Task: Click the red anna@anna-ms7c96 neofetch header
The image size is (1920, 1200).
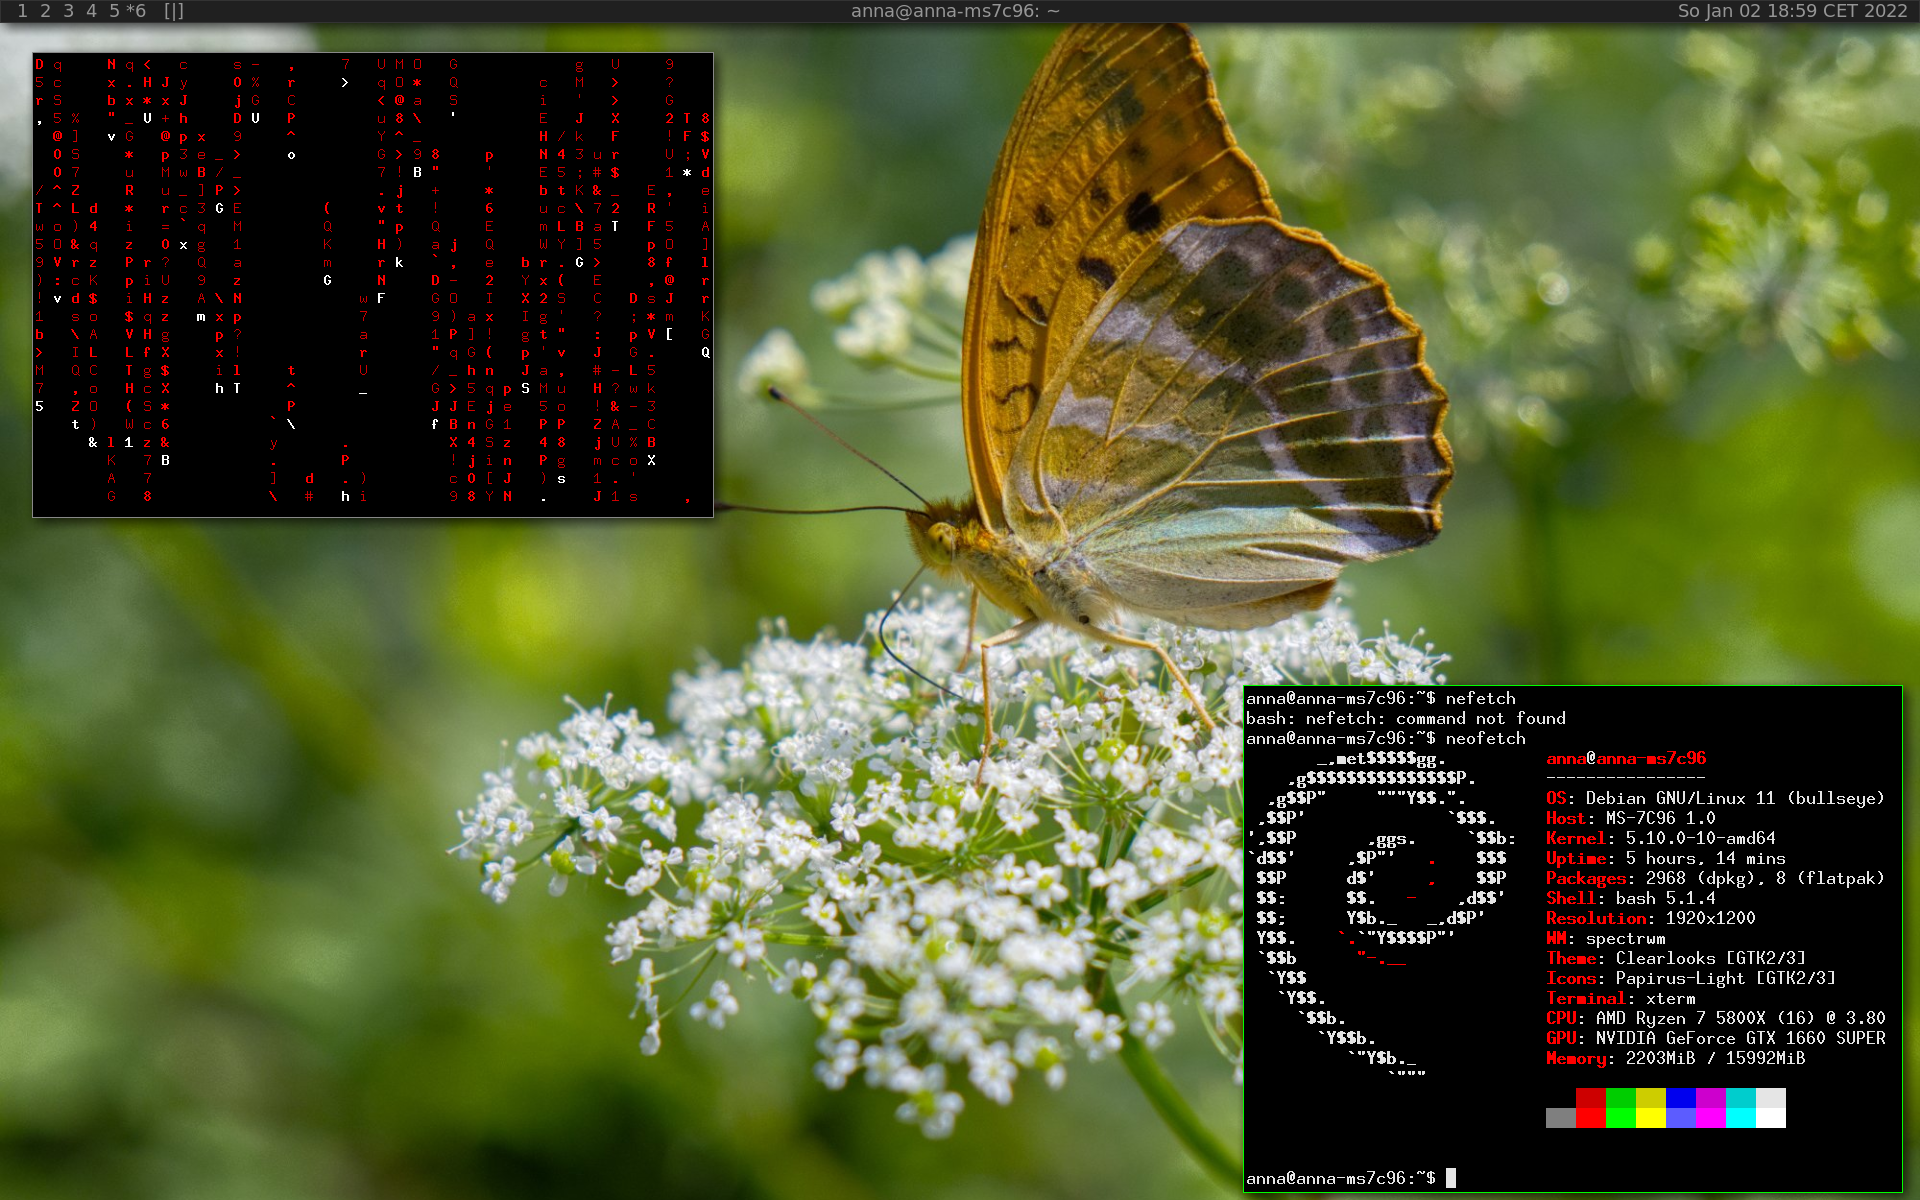Action: 1626,758
